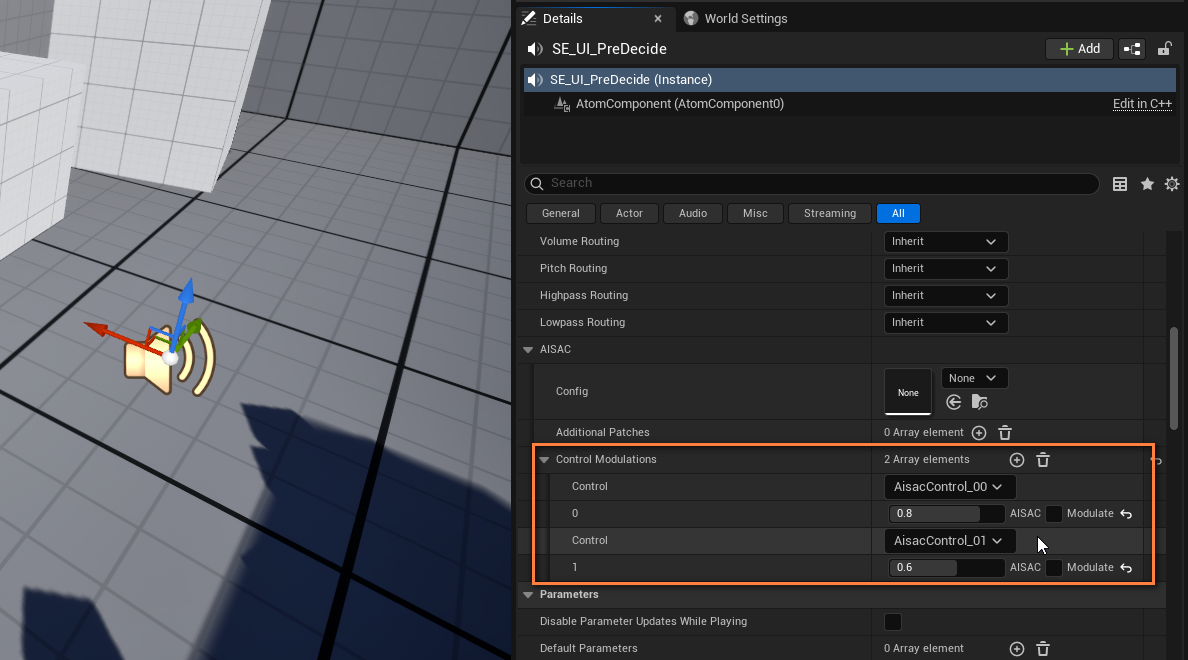1188x660 pixels.
Task: Click the Details panel vertical scrollbar
Action: tap(1174, 378)
